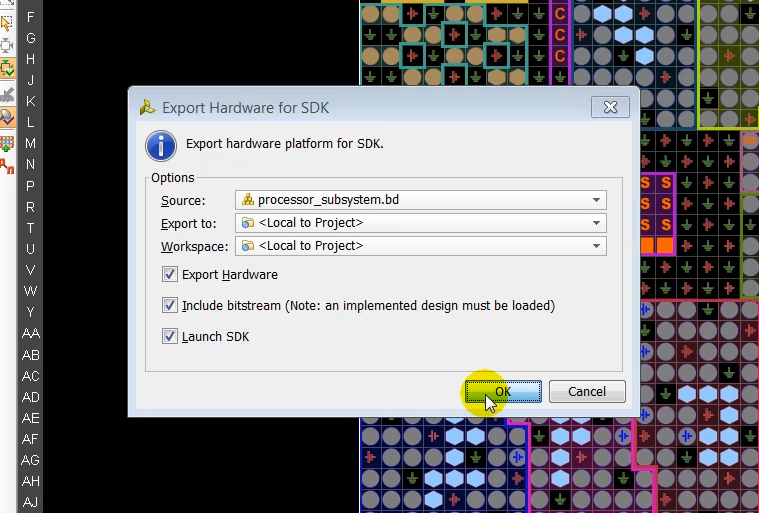Click the grayed-out arrow placement icon

click(7, 95)
